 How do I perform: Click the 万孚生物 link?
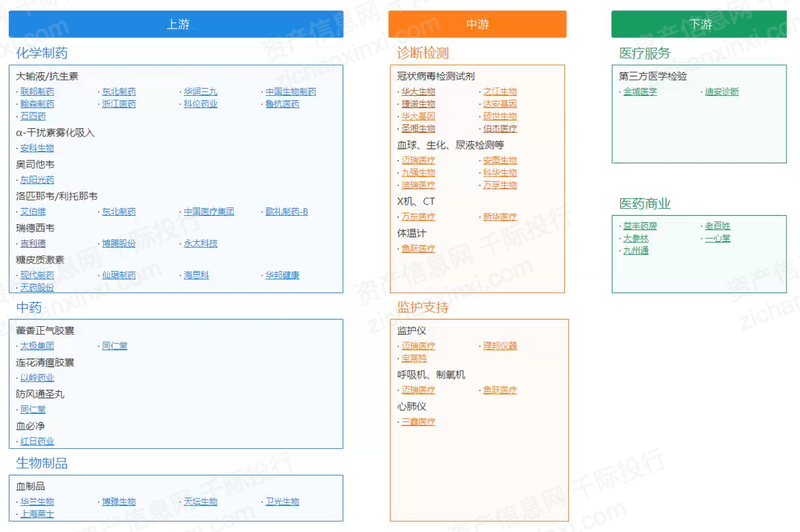tap(500, 185)
